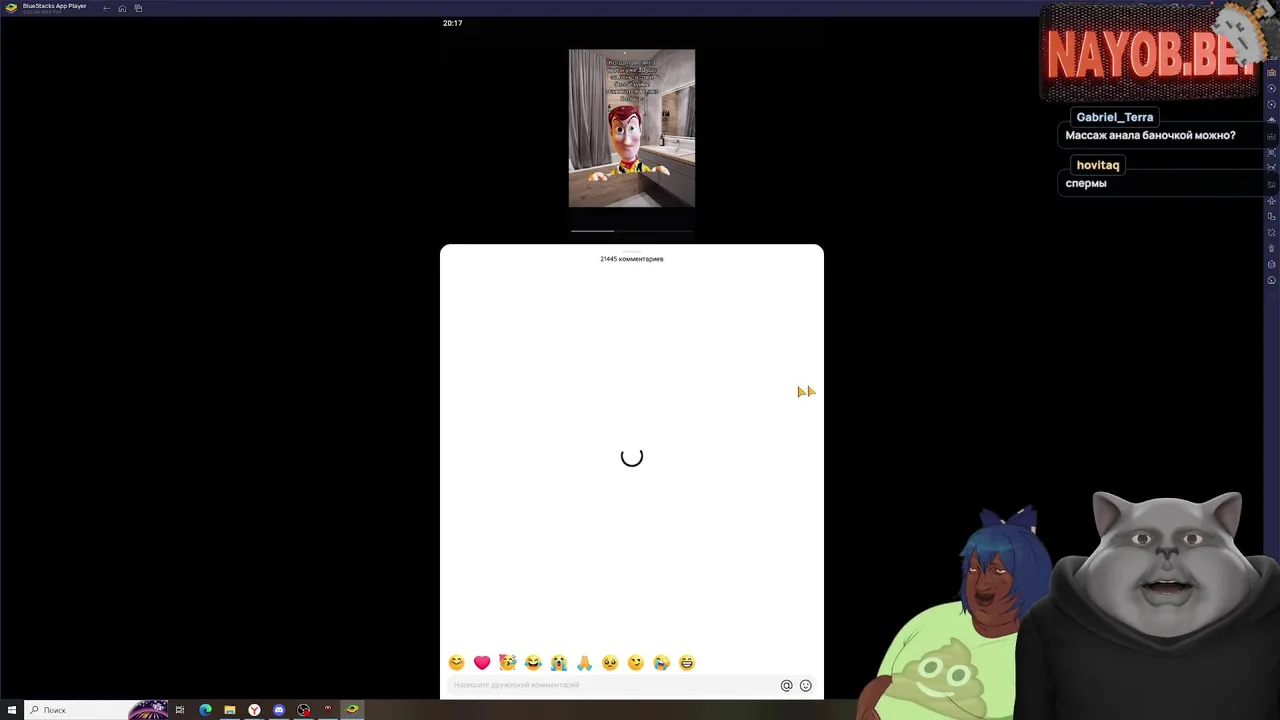
Task: Click Gabriel_Terra username in chat overlay
Action: 1115,117
